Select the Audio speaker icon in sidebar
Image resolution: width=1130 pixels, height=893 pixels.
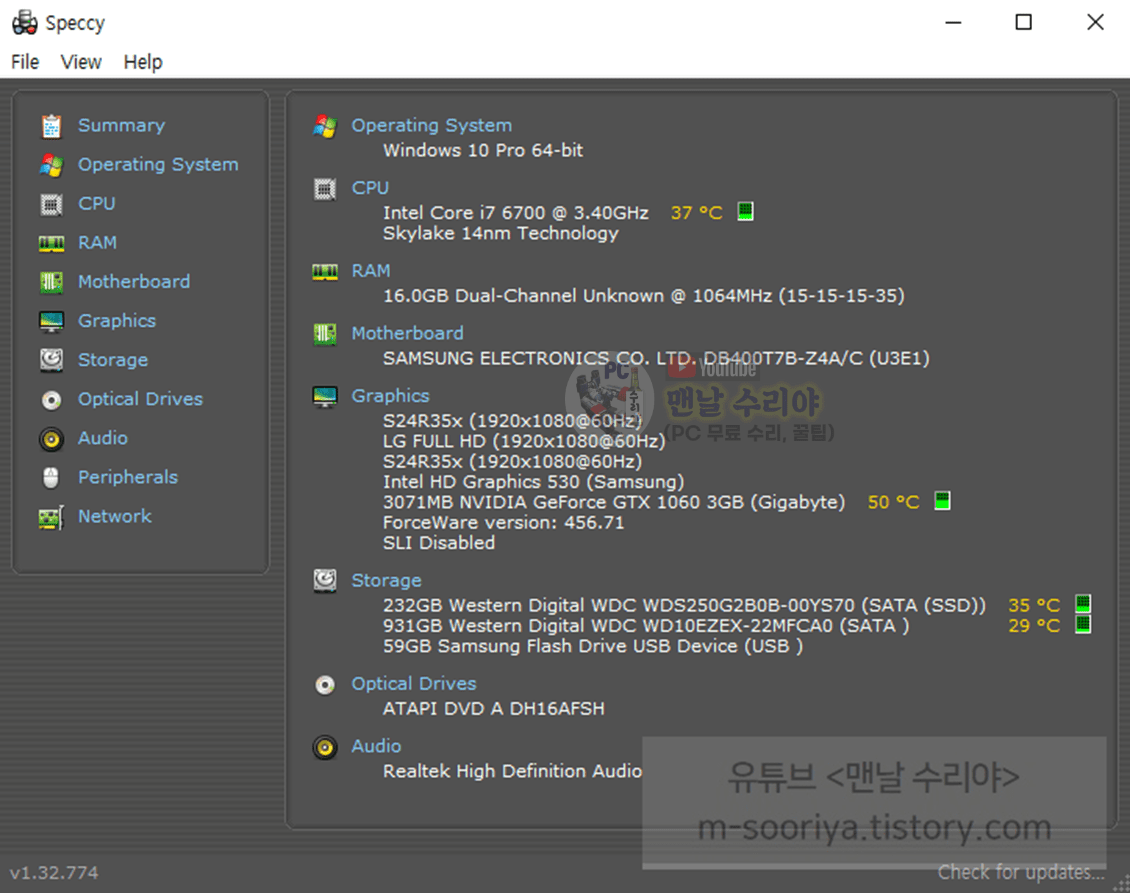coord(51,439)
